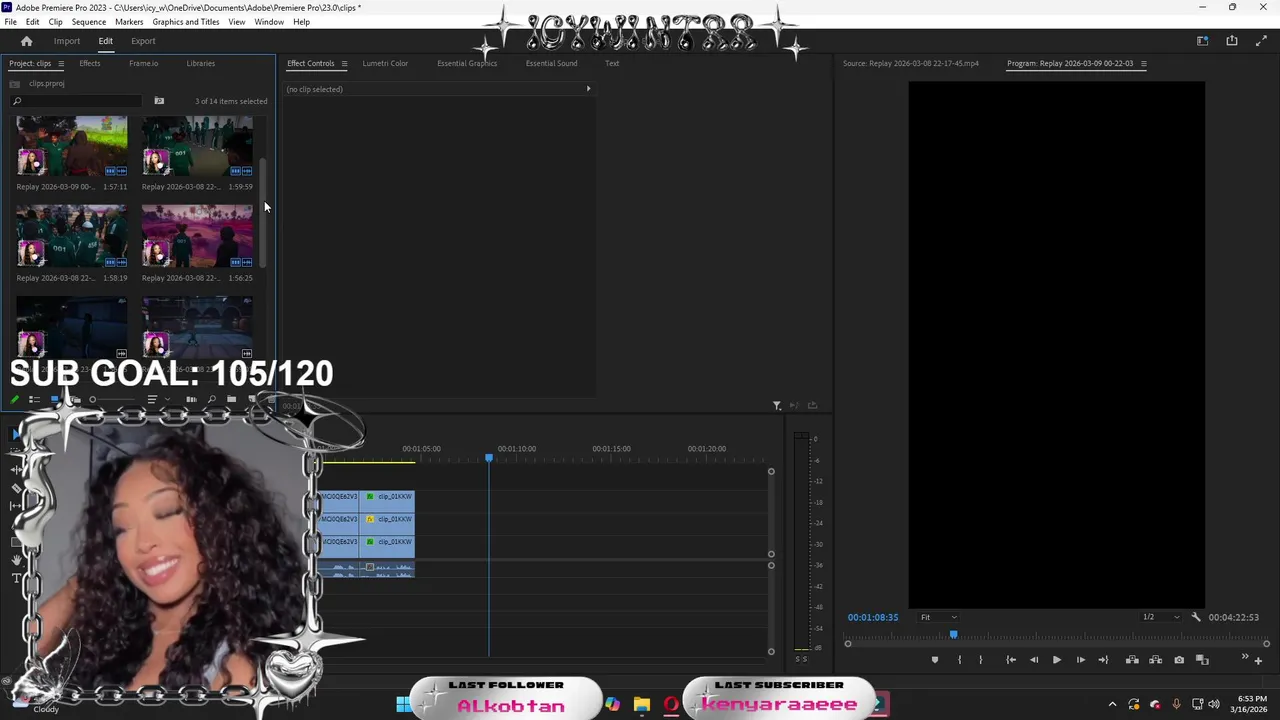Open the 1/2 playback resolution dropdown

pyautogui.click(x=1161, y=617)
